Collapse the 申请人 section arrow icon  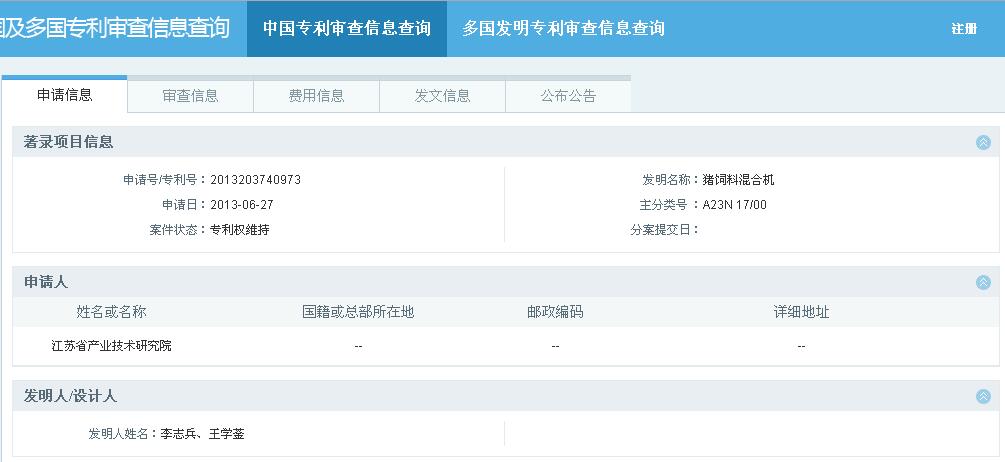(983, 282)
